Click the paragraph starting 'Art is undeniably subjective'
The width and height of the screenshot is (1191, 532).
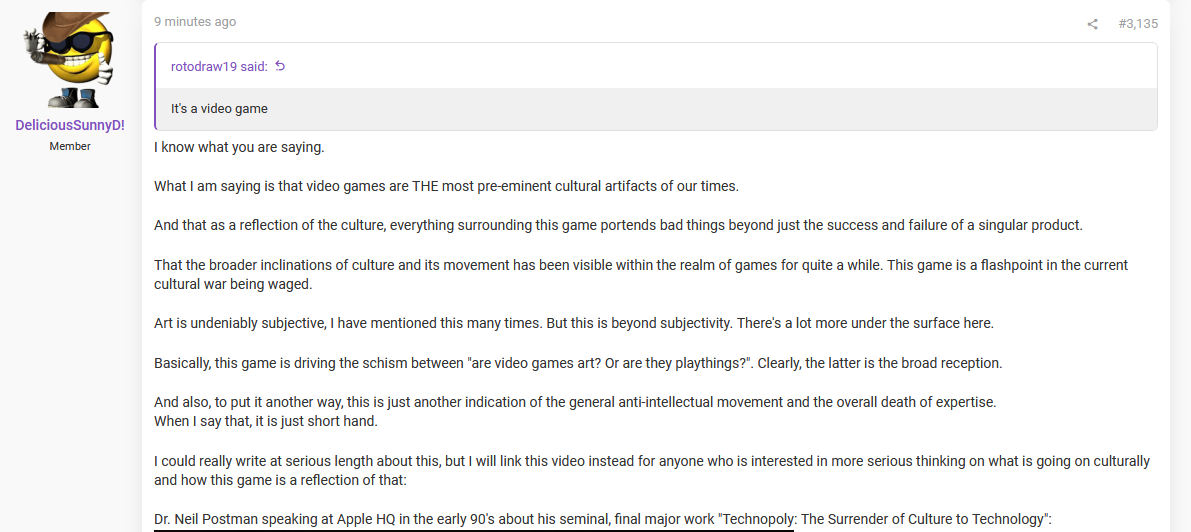click(x=574, y=324)
